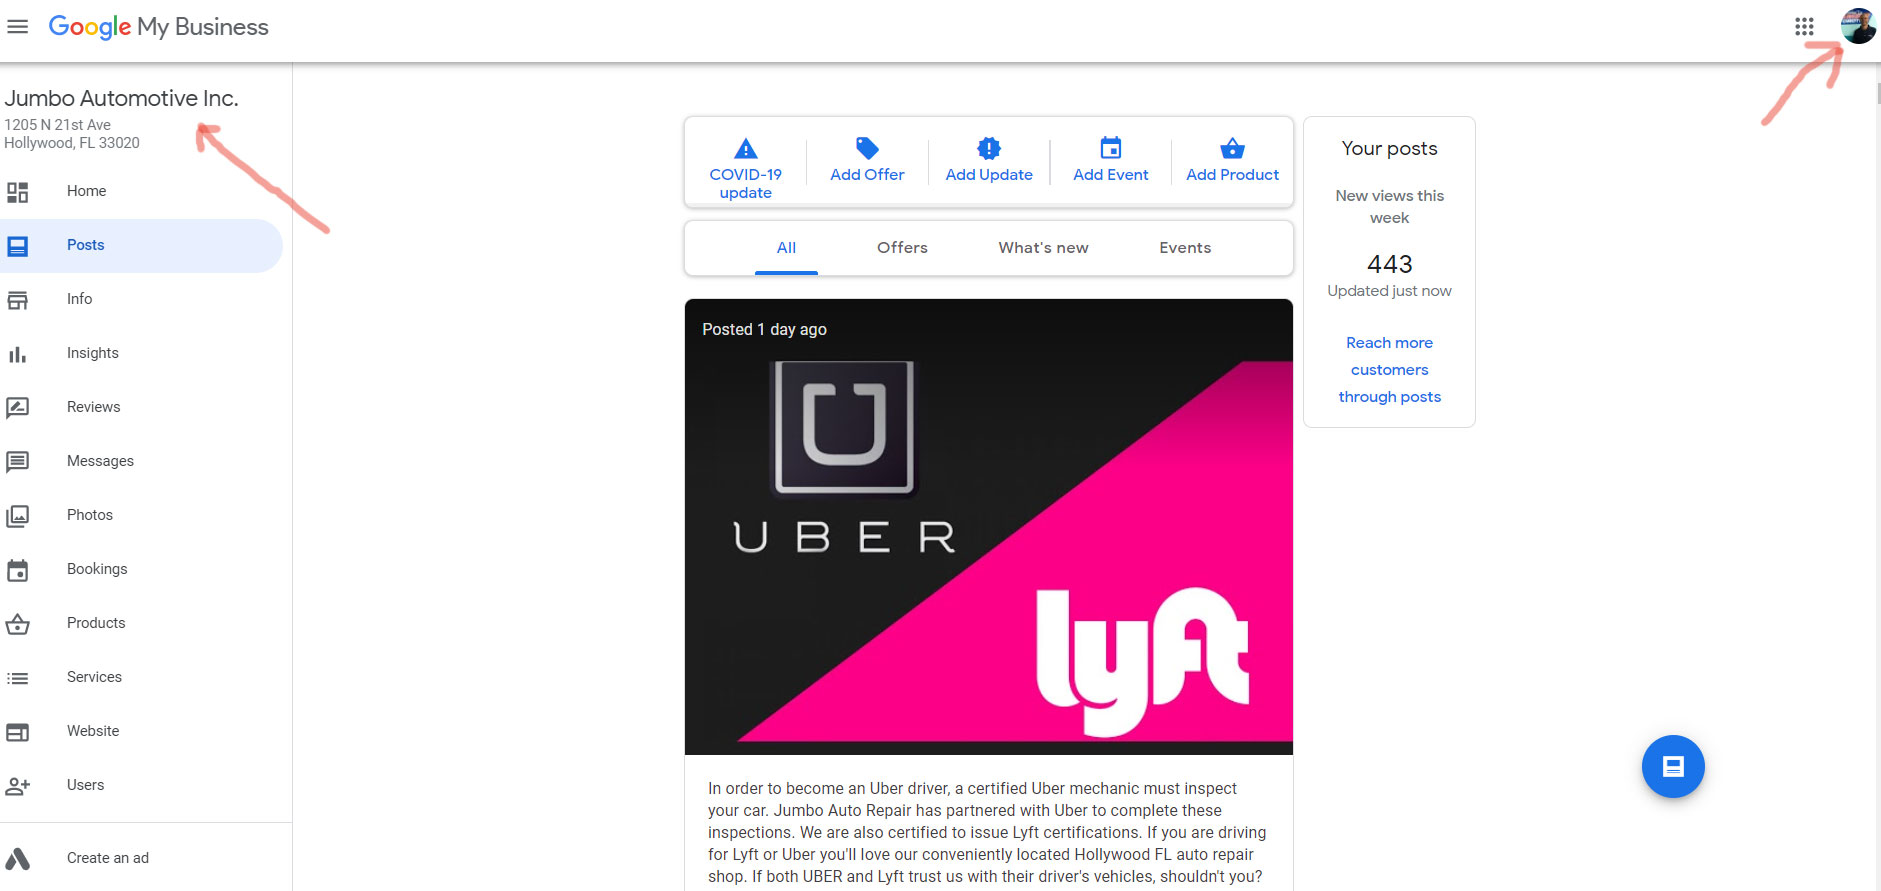Click the Google My Business logo
Screen dimensions: 1881x891
pos(158,27)
